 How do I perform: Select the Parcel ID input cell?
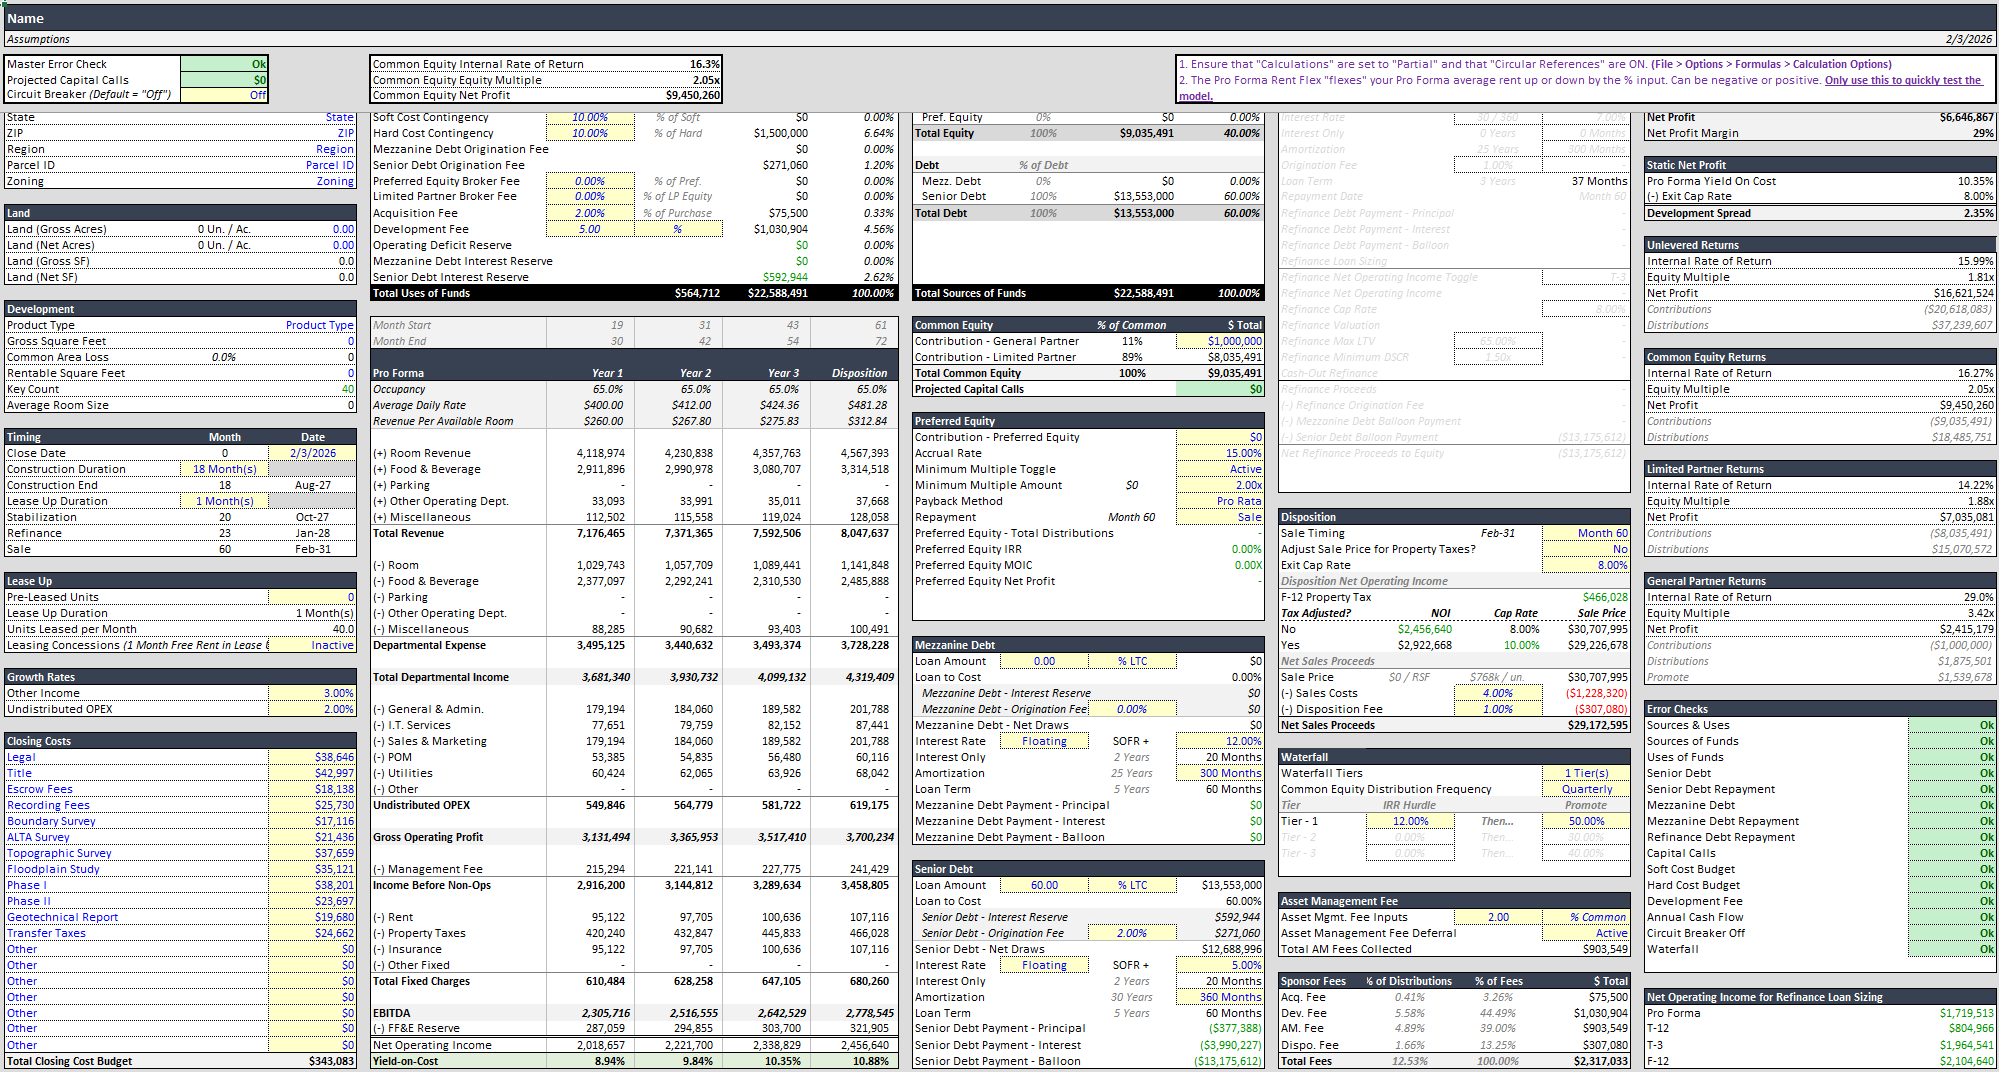tap(313, 165)
